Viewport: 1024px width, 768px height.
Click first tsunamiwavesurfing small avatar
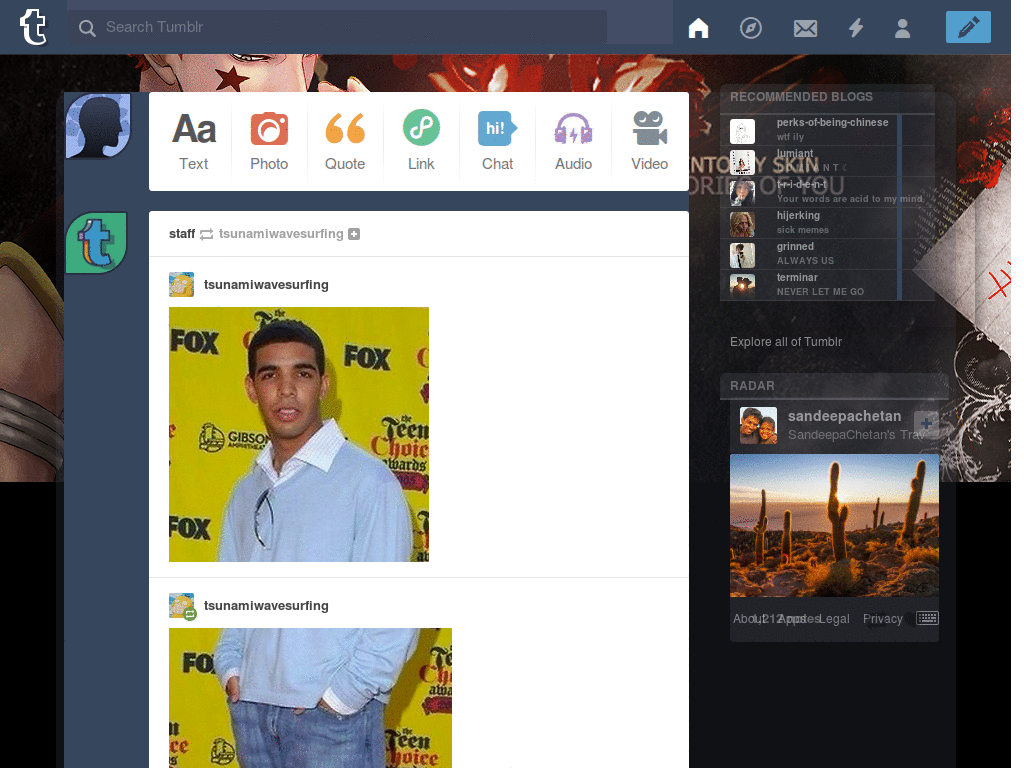182,285
